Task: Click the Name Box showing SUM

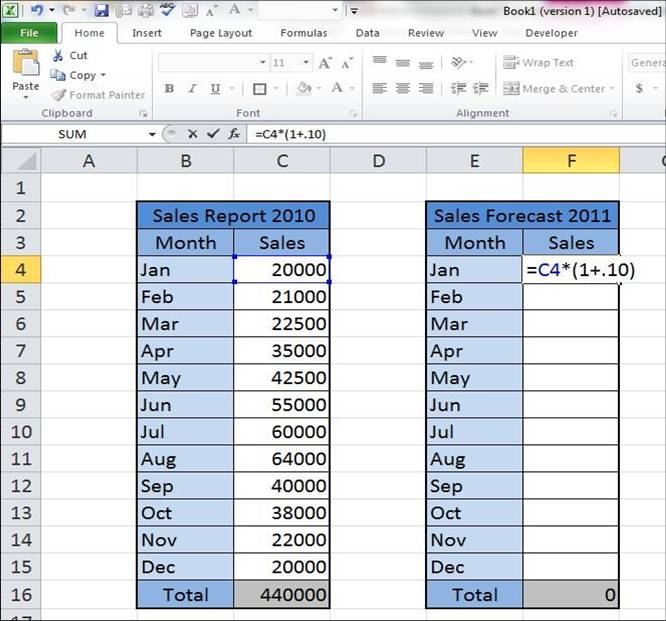Action: click(x=72, y=134)
